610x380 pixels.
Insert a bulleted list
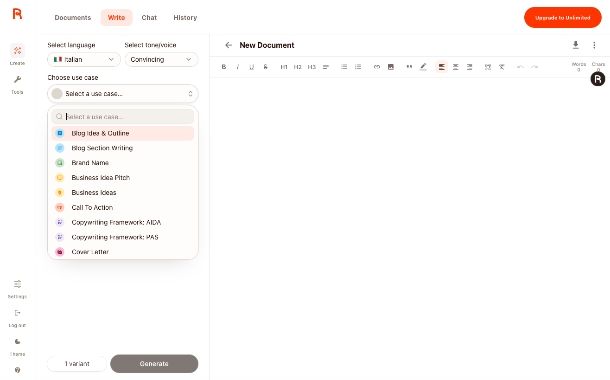tap(344, 67)
